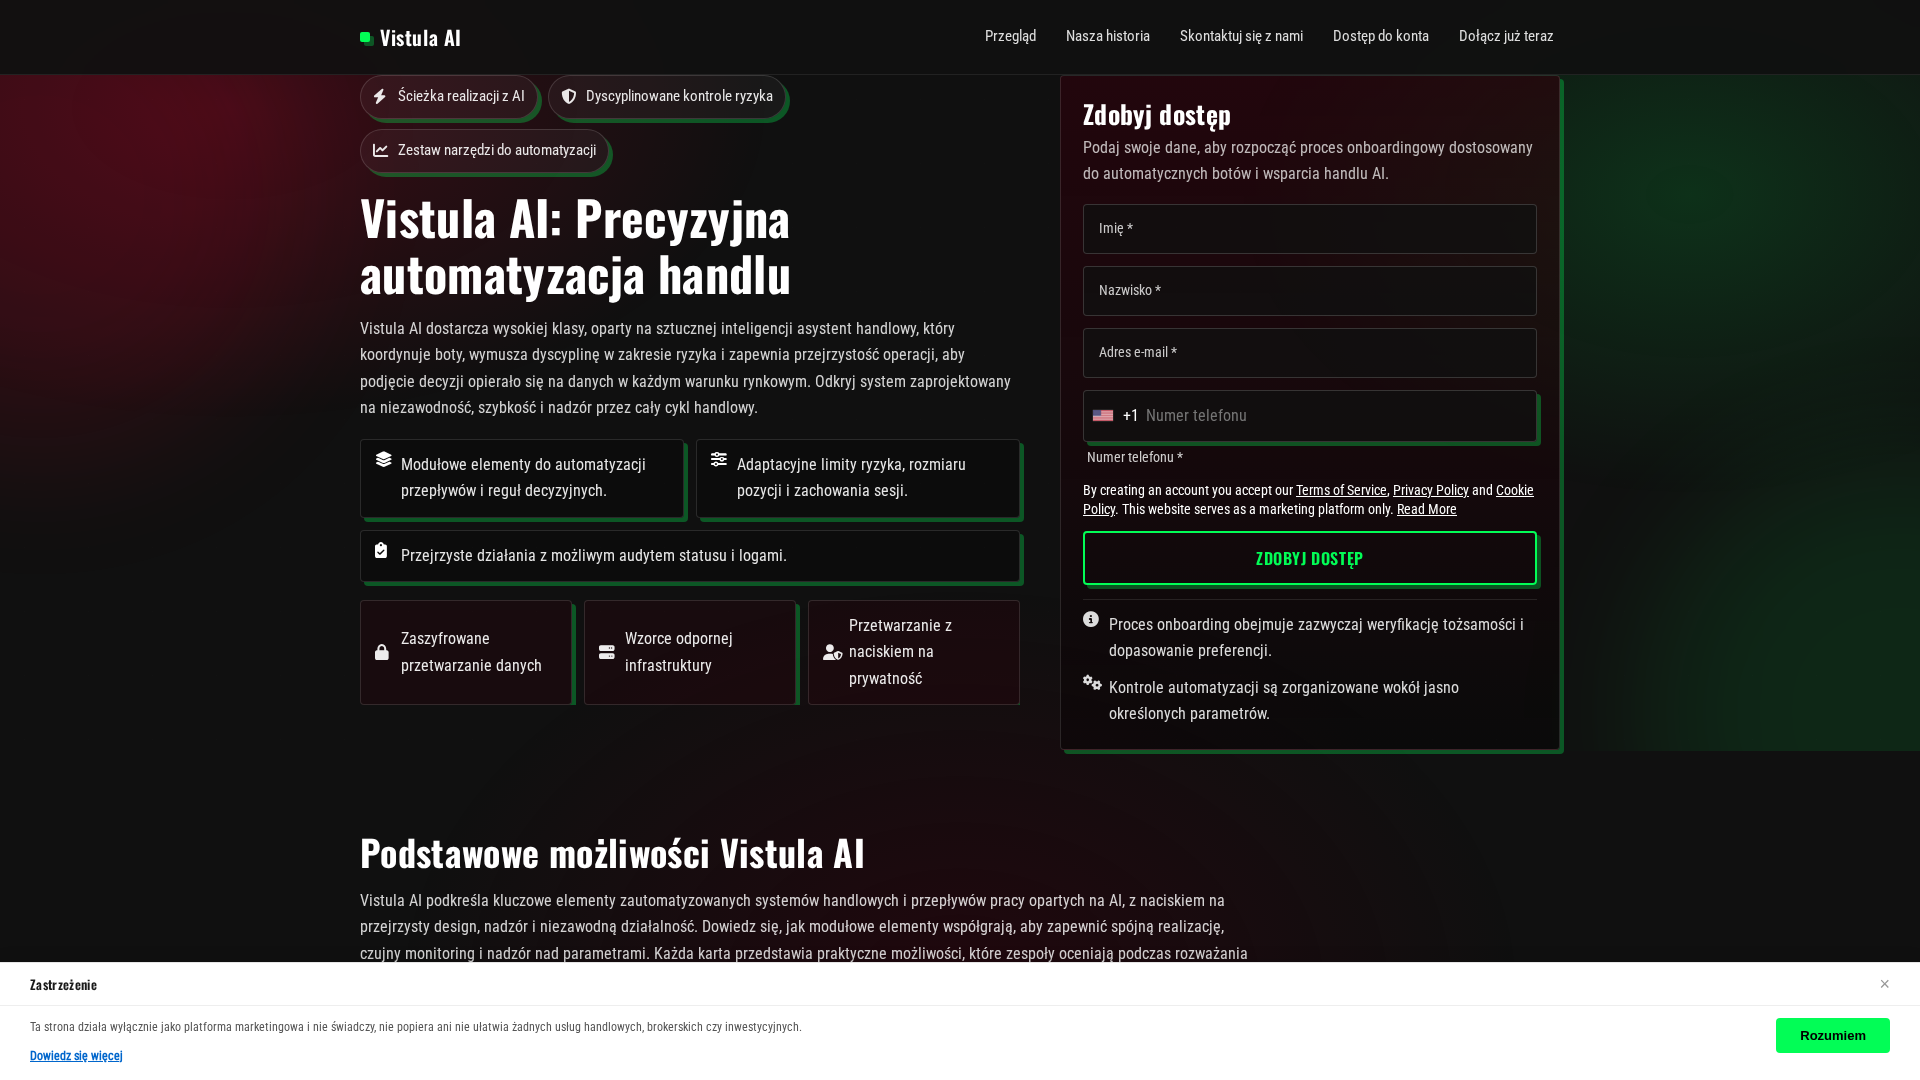The width and height of the screenshot is (1920, 1080).
Task: Open the Terms of Service link
Action: click(1341, 490)
